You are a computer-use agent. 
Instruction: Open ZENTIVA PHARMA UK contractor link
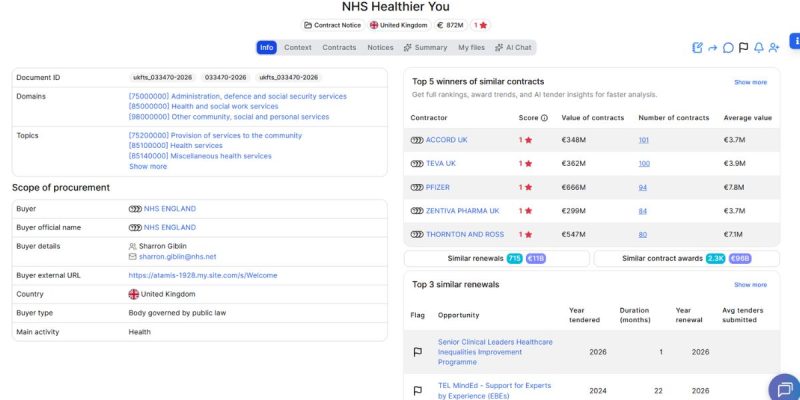[x=462, y=211]
